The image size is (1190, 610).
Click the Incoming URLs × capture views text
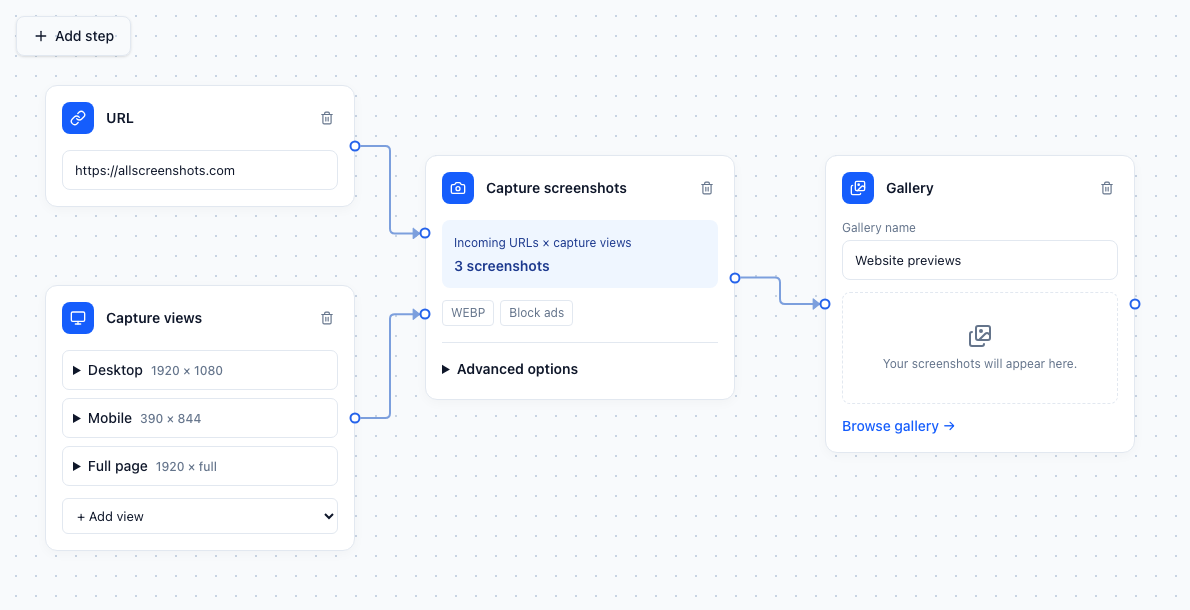(543, 243)
